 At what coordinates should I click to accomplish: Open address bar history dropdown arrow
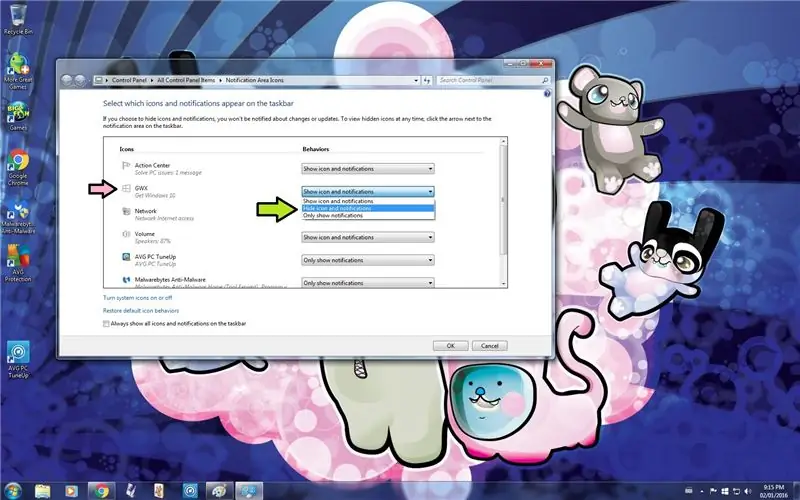point(416,80)
